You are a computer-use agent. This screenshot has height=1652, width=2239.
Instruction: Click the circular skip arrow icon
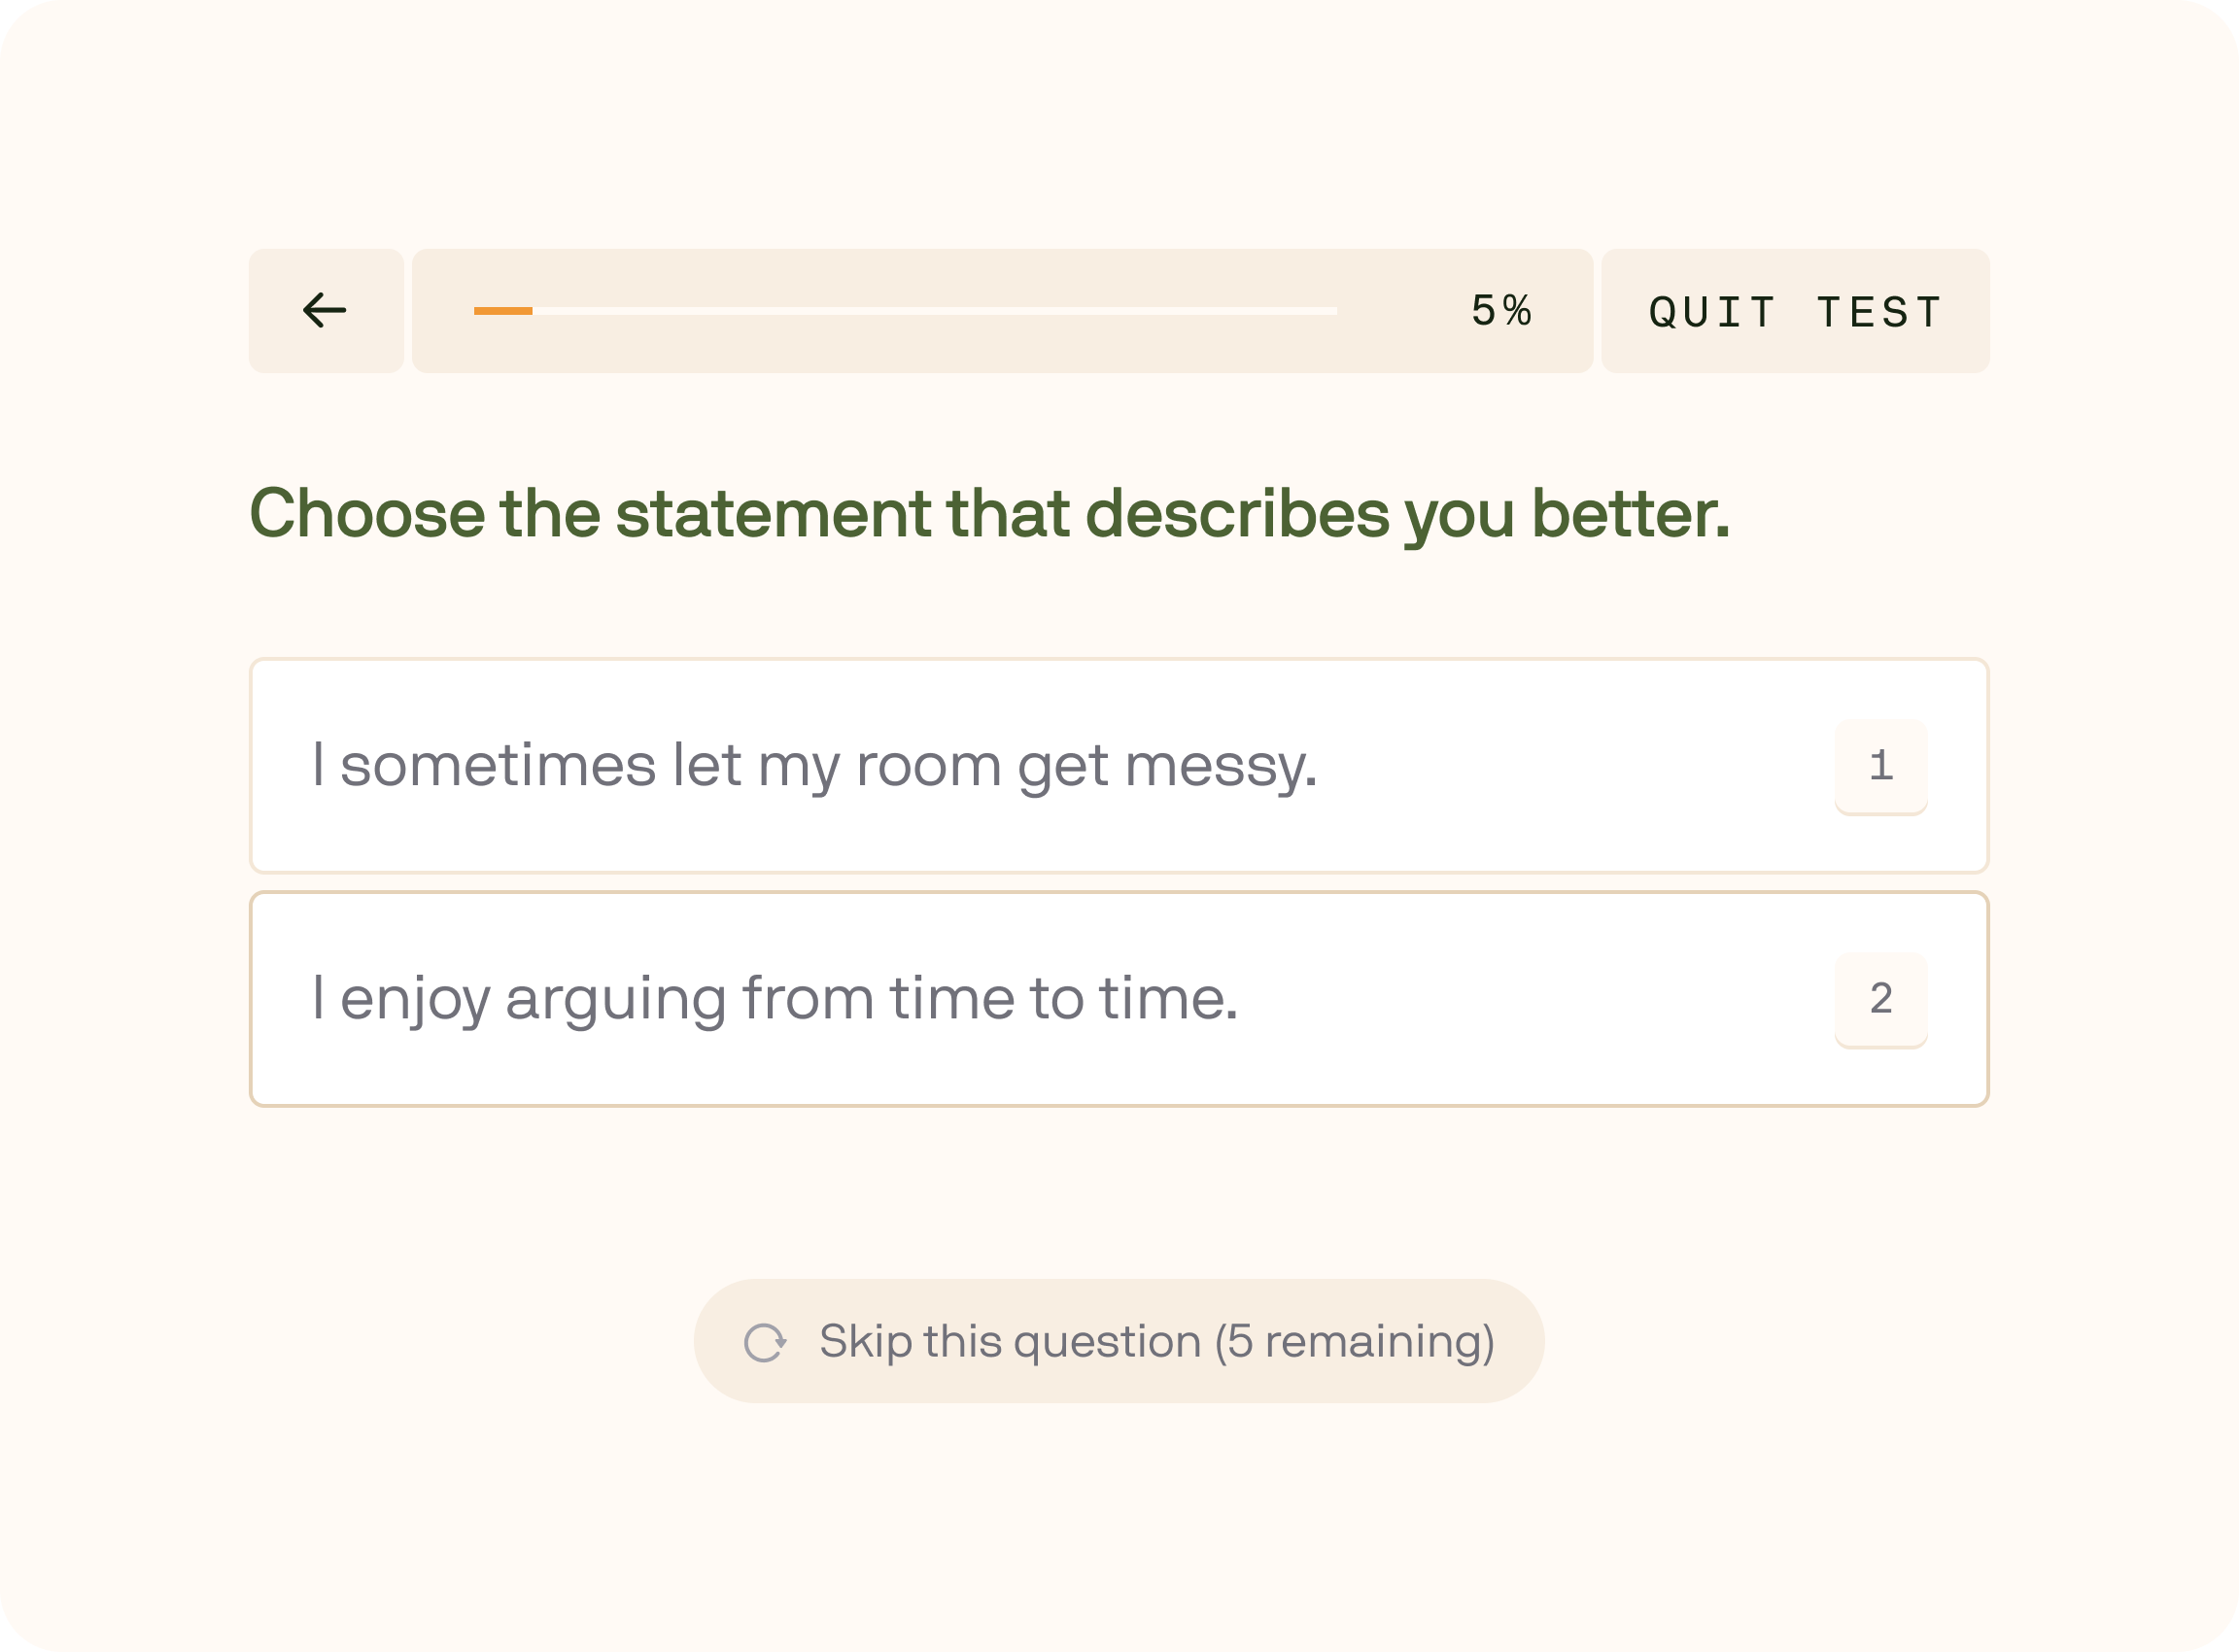[765, 1342]
